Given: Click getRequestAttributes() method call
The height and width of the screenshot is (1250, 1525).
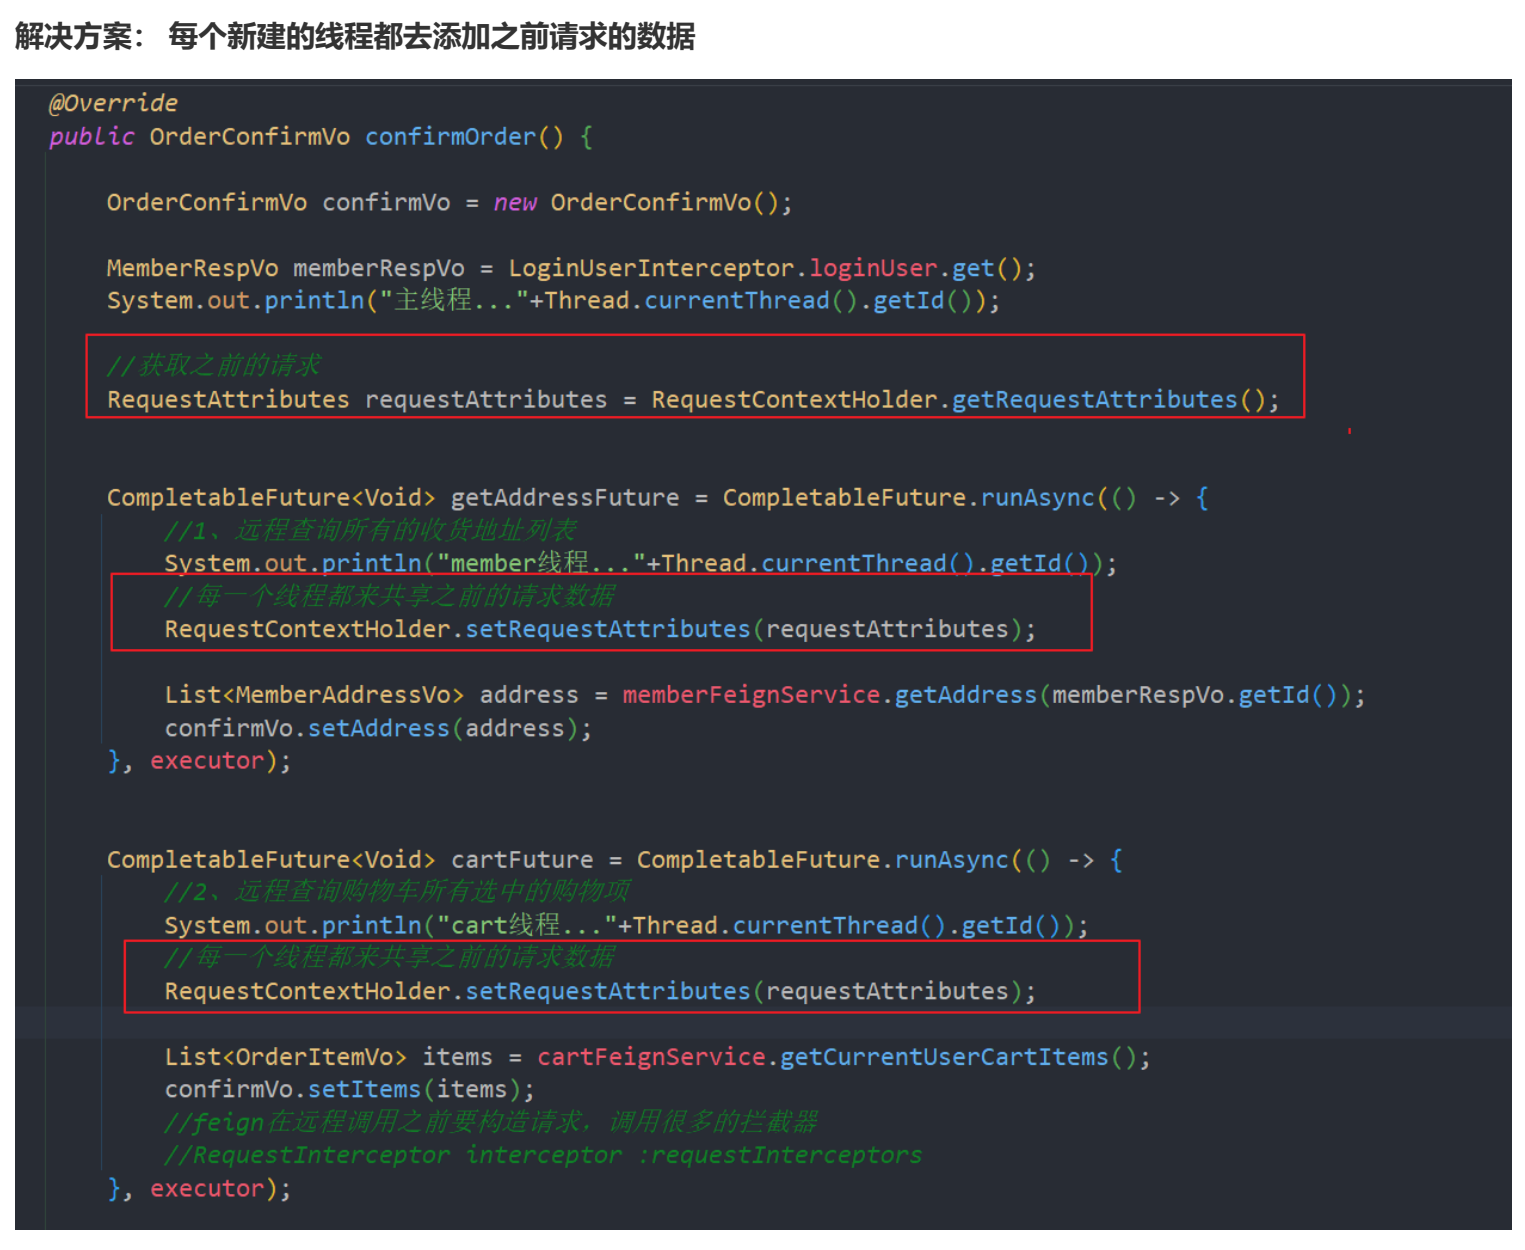Looking at the screenshot, I should (x=1108, y=399).
